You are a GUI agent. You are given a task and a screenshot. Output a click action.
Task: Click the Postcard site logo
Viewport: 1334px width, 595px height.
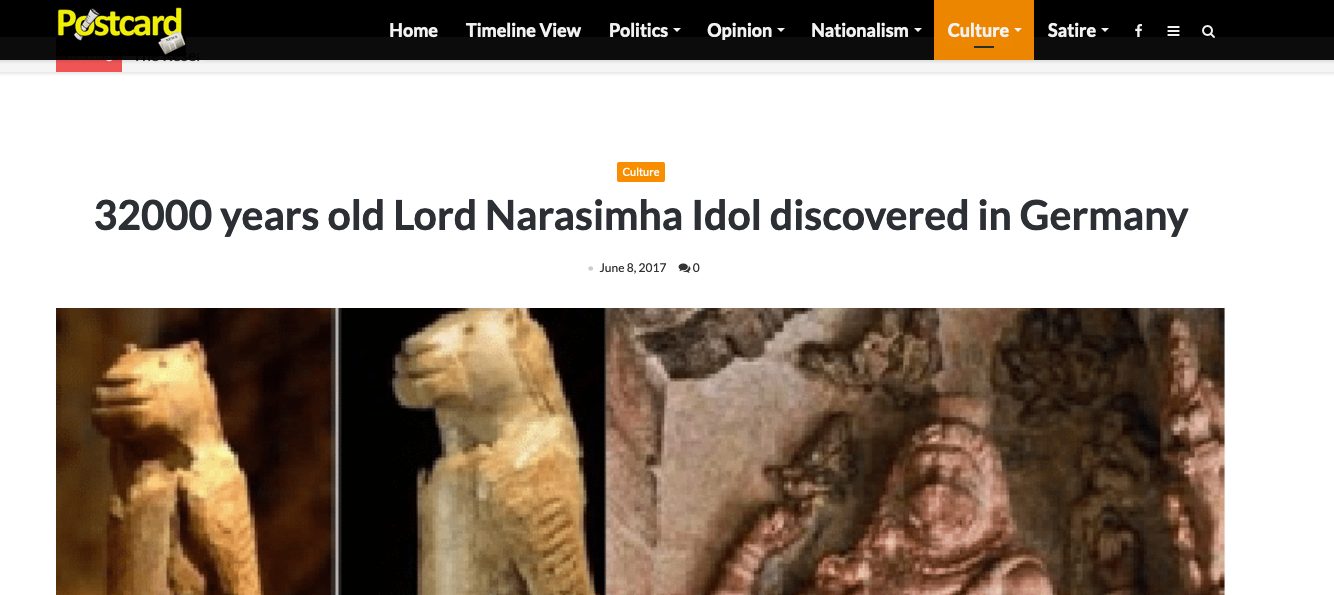[x=120, y=28]
